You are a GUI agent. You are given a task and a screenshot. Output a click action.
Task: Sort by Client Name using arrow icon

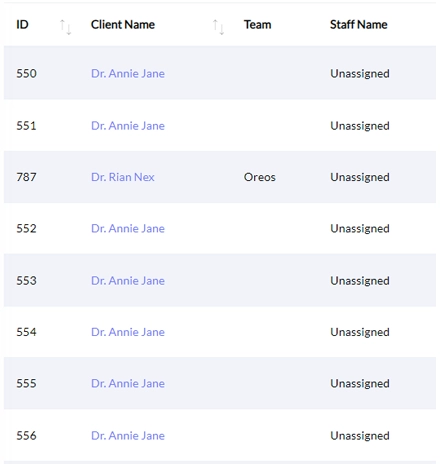[218, 27]
